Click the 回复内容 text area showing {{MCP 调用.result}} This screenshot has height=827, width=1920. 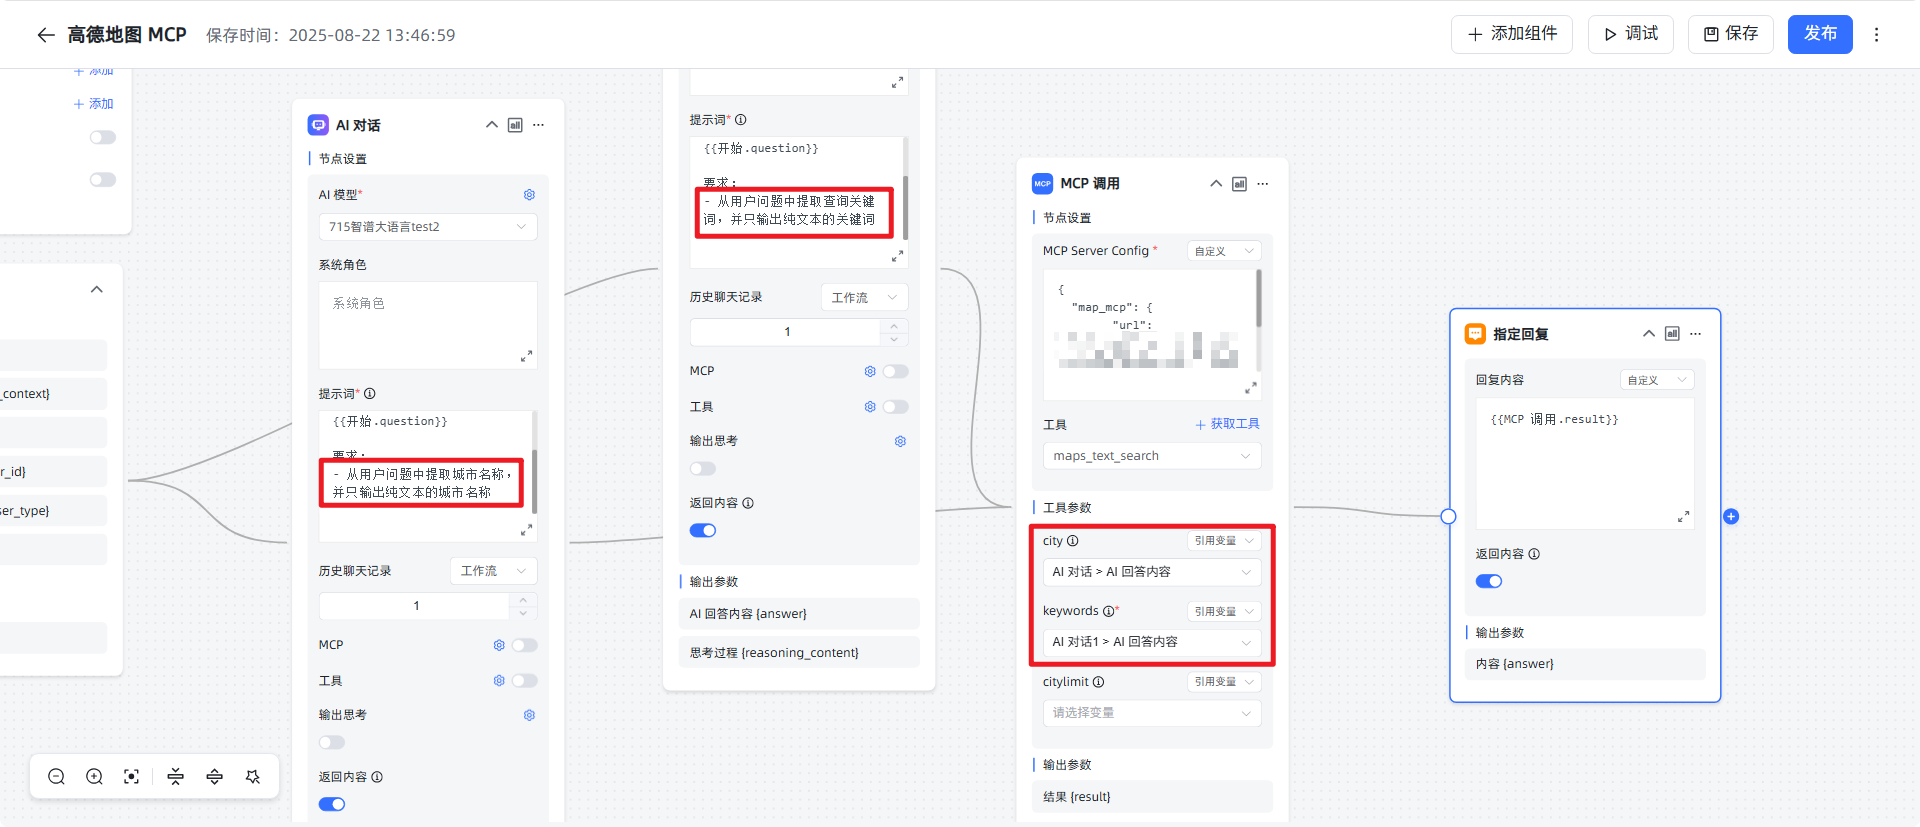pyautogui.click(x=1585, y=464)
